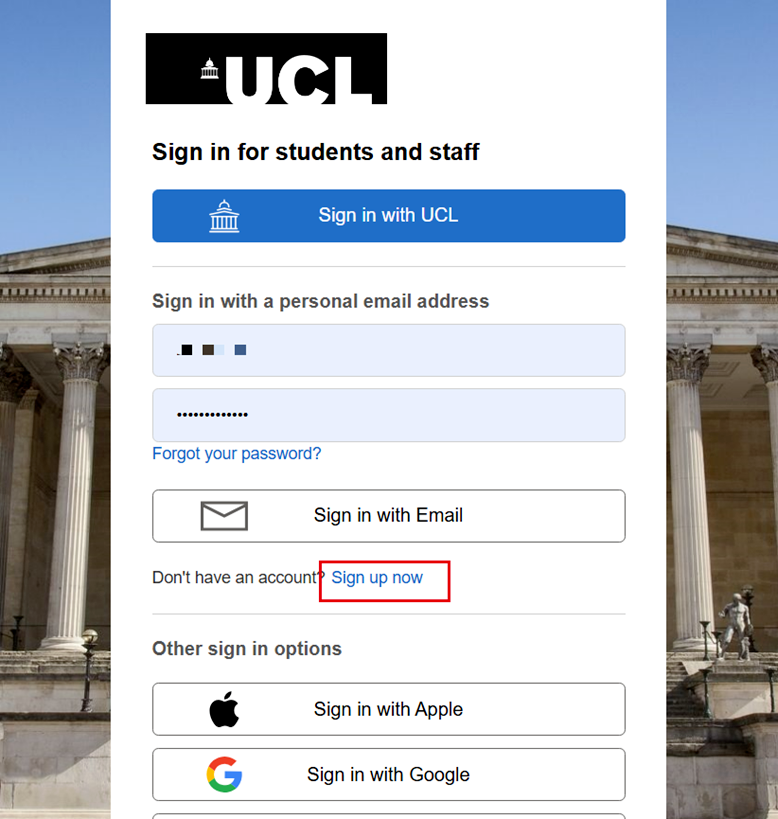Click the 'Sign in for students and staff' heading
Image resolution: width=778 pixels, height=819 pixels.
(315, 151)
